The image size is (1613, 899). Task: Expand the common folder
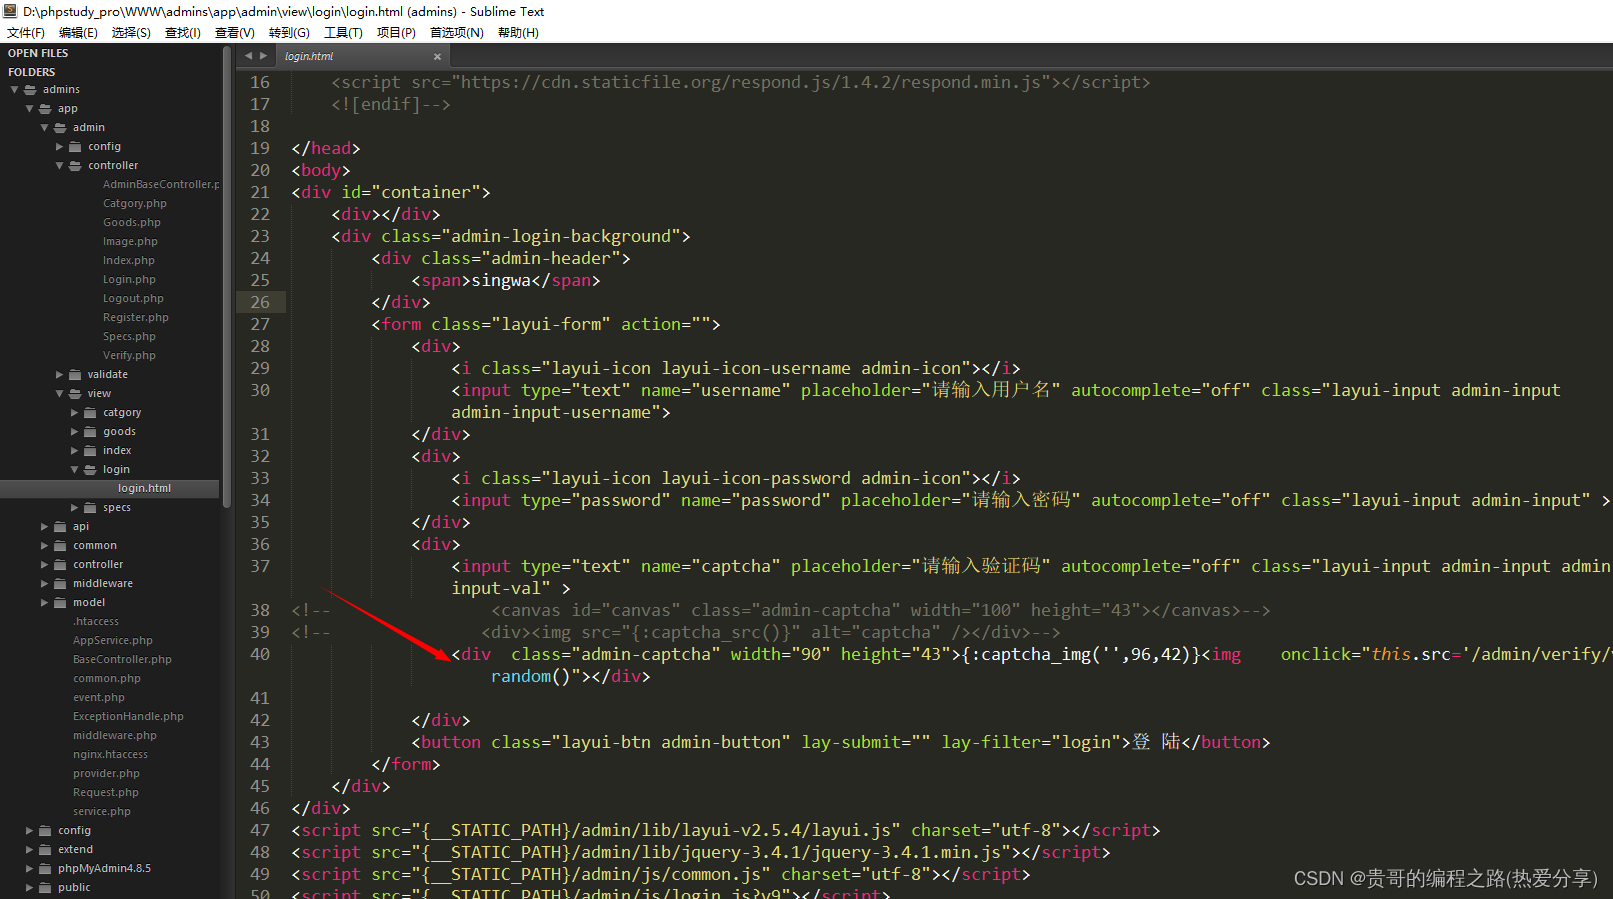pyautogui.click(x=45, y=545)
